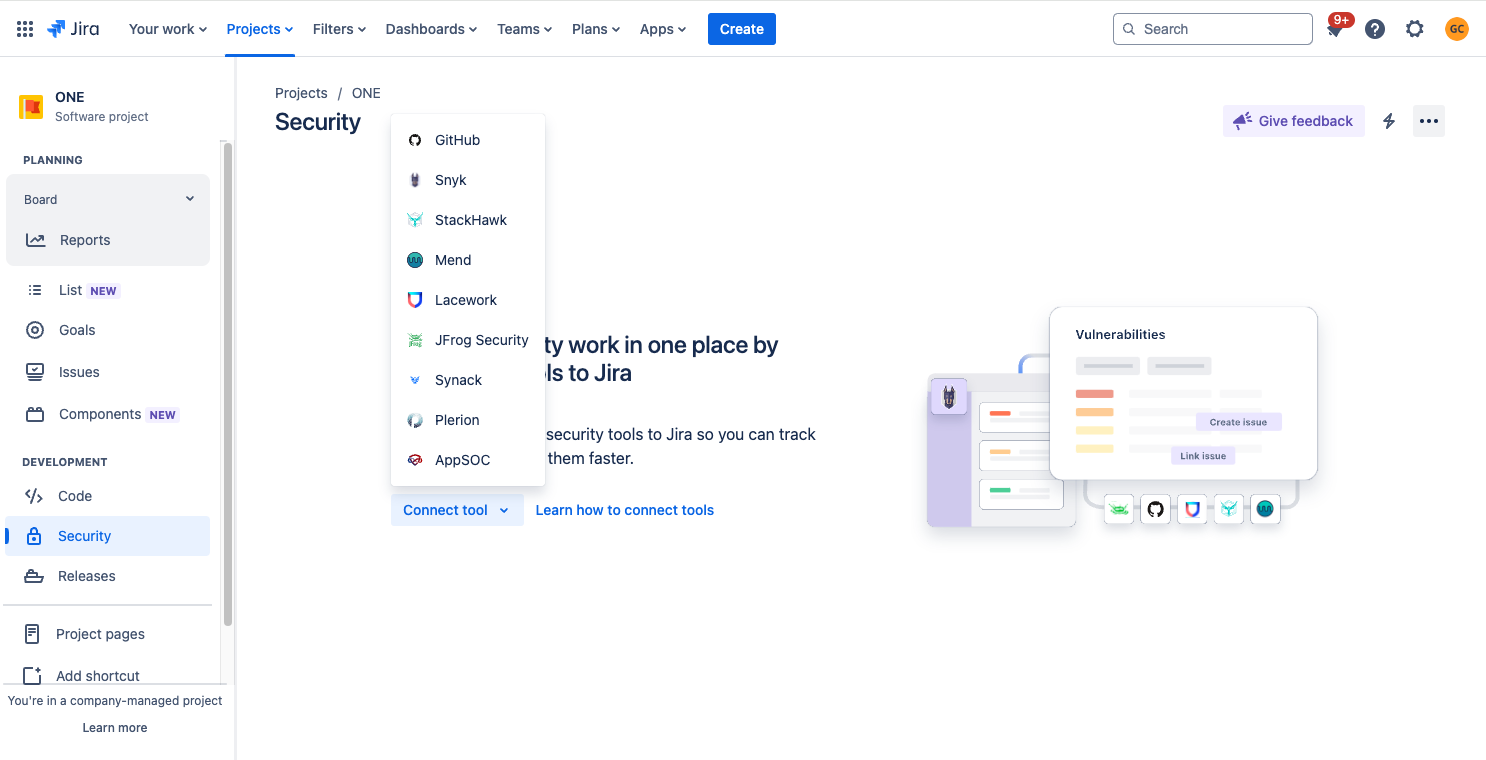Expand the Teams menu

pyautogui.click(x=525, y=29)
